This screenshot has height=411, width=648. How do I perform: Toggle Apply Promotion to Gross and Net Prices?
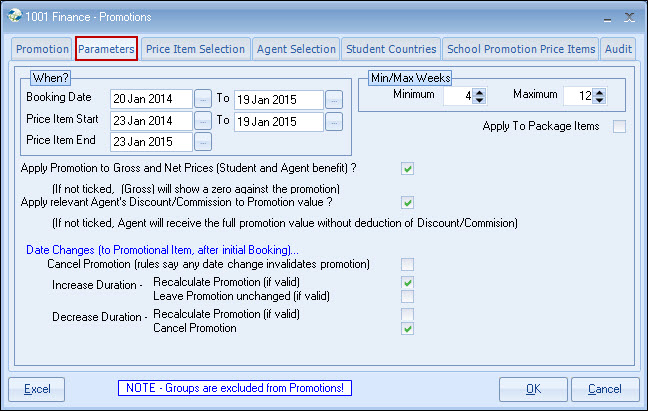[407, 168]
